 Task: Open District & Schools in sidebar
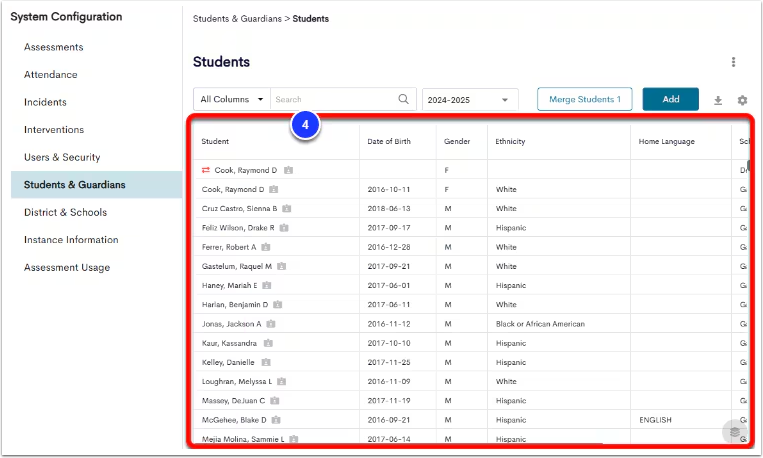coord(65,212)
